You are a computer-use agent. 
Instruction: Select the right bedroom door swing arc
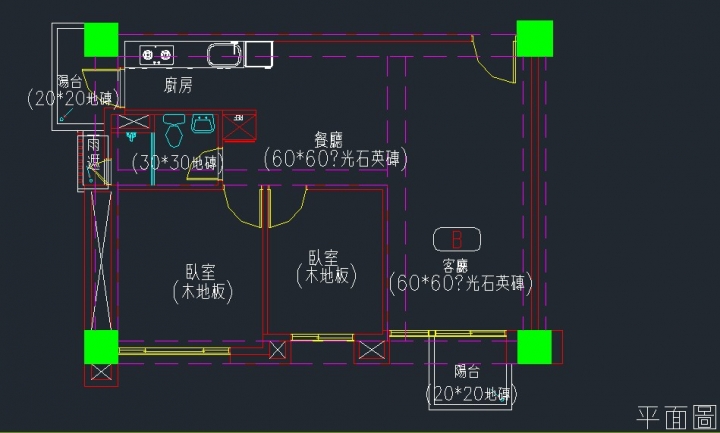click(x=287, y=207)
